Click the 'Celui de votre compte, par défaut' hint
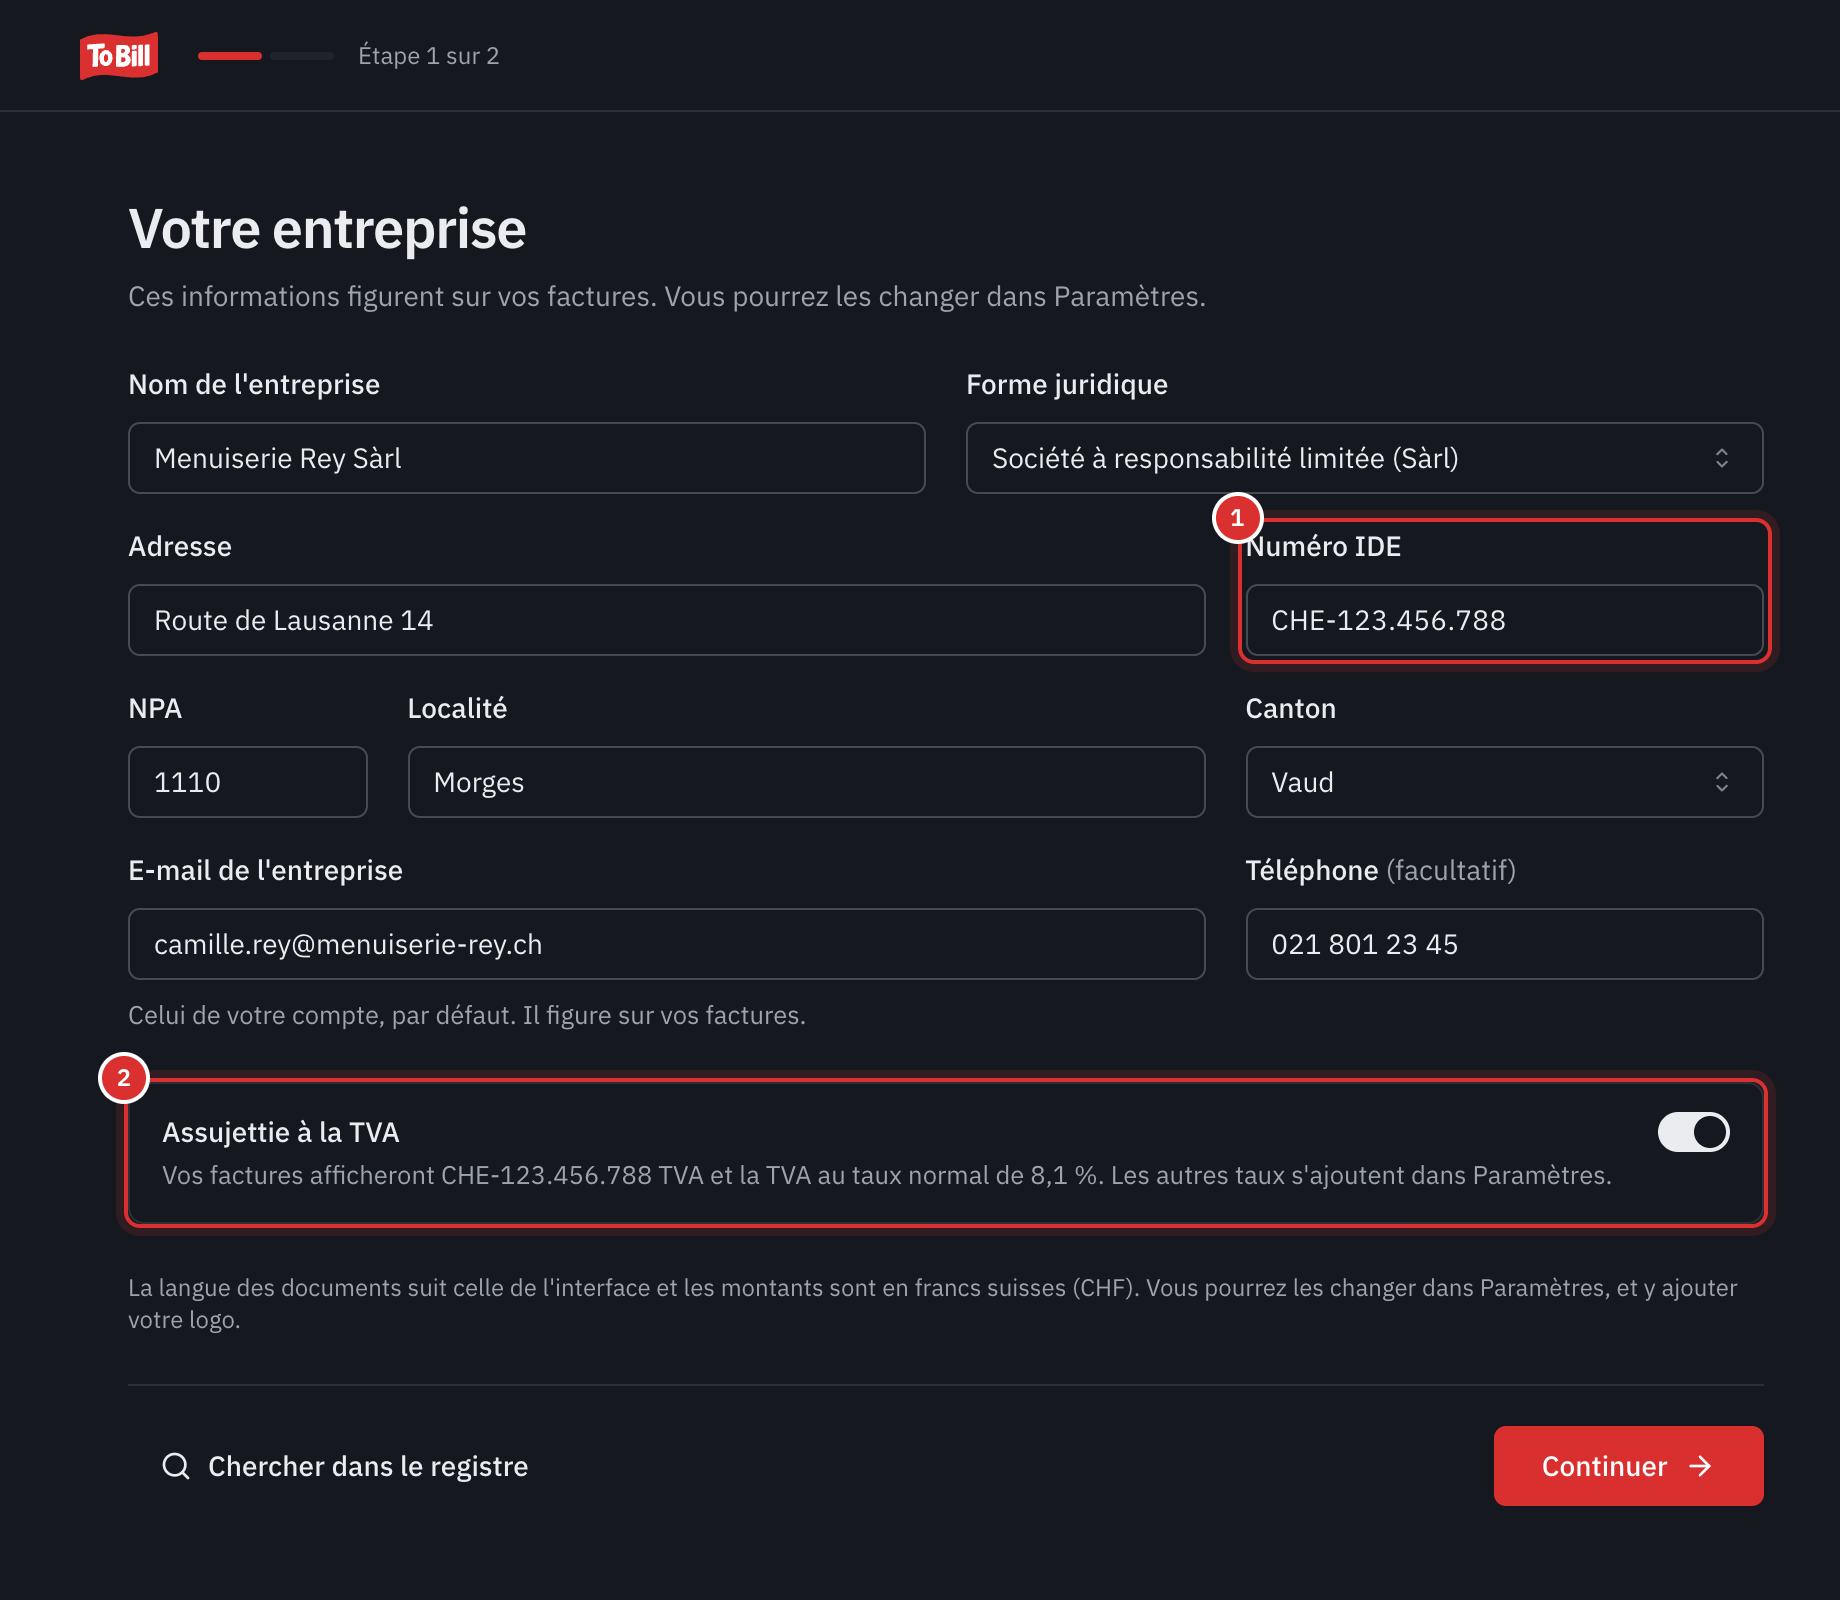Viewport: 1840px width, 1600px height. [x=467, y=1015]
